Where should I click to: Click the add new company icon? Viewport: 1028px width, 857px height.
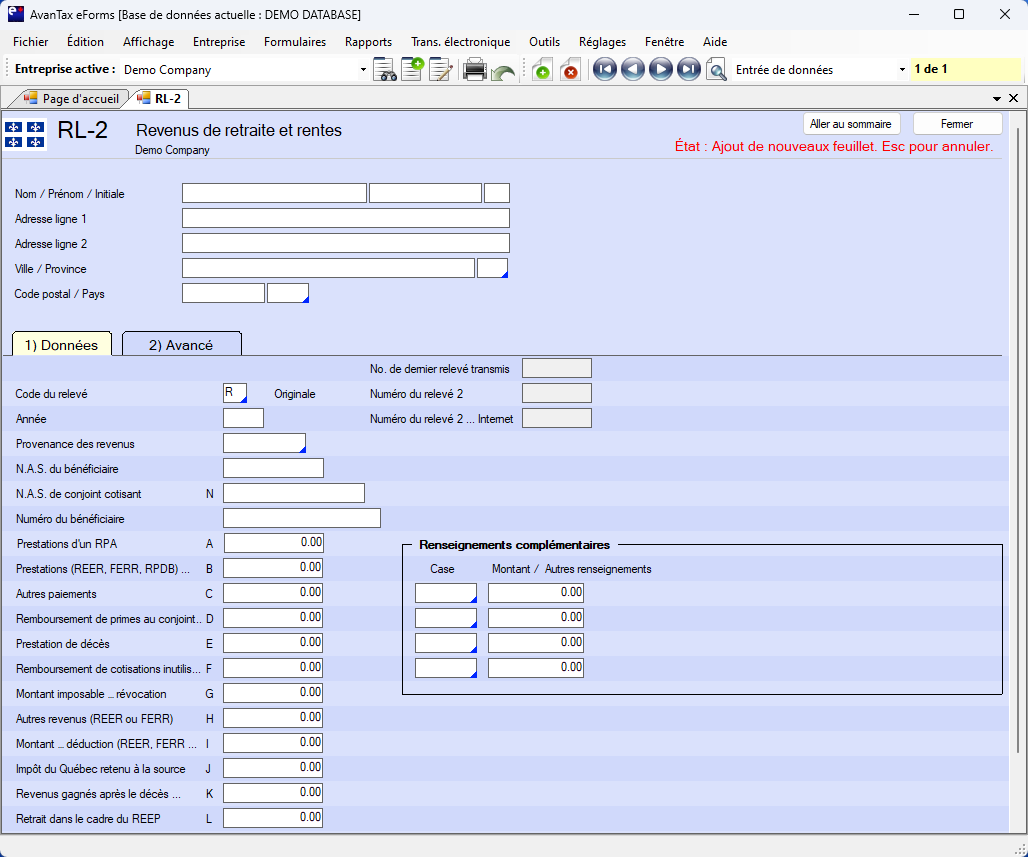412,70
